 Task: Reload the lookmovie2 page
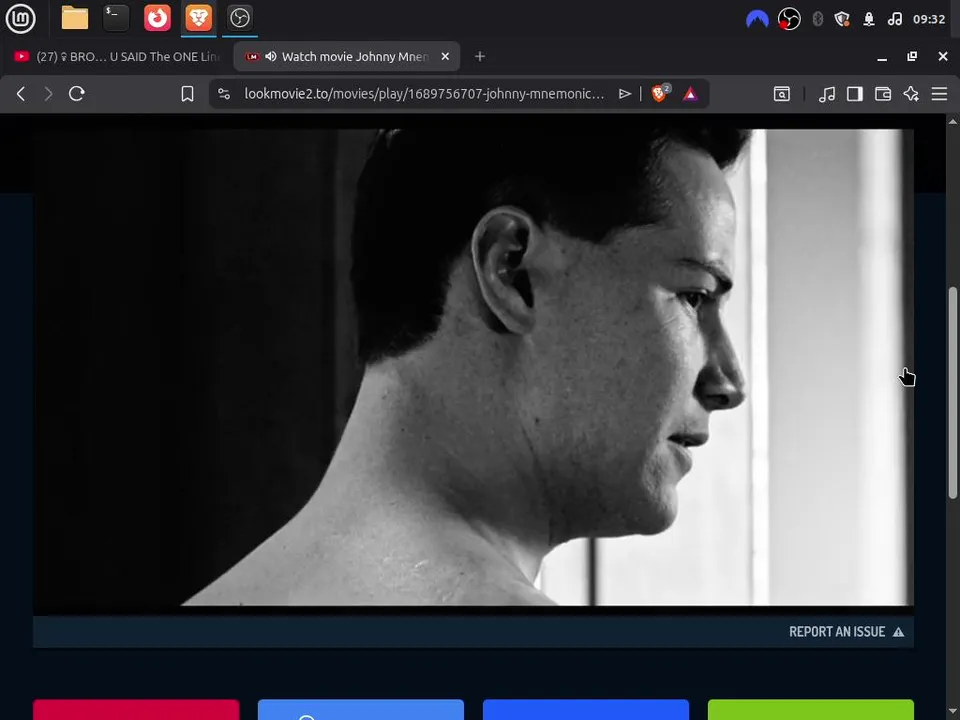coord(77,94)
